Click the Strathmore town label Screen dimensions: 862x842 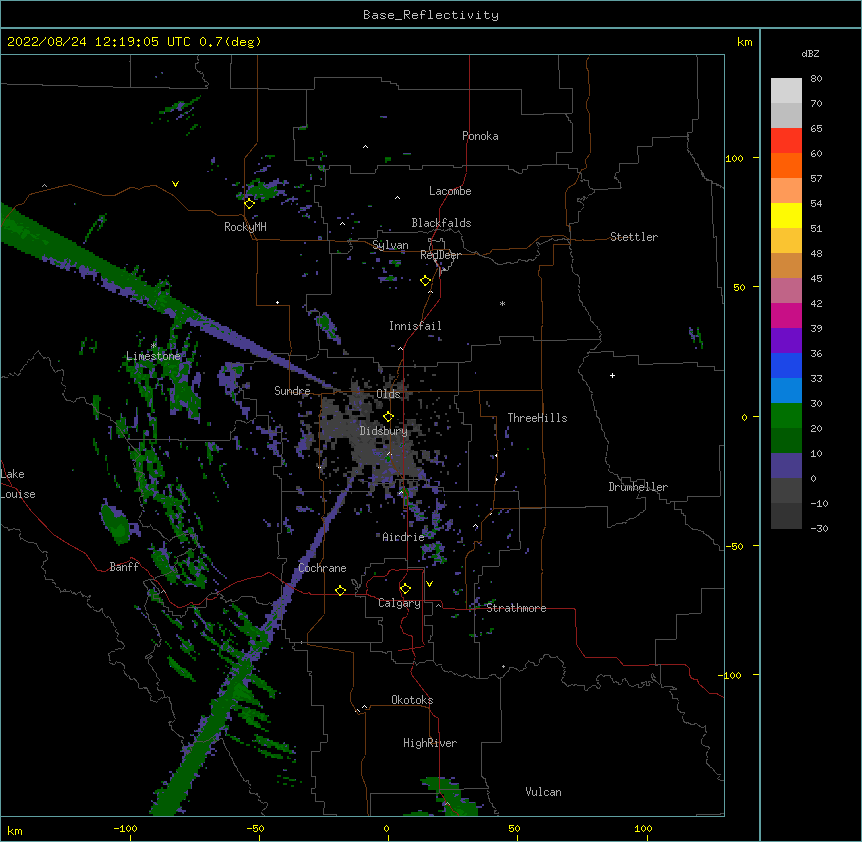pyautogui.click(x=516, y=608)
